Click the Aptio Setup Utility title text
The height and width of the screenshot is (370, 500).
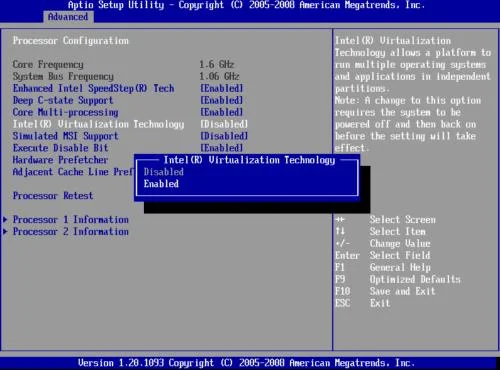[246, 5]
